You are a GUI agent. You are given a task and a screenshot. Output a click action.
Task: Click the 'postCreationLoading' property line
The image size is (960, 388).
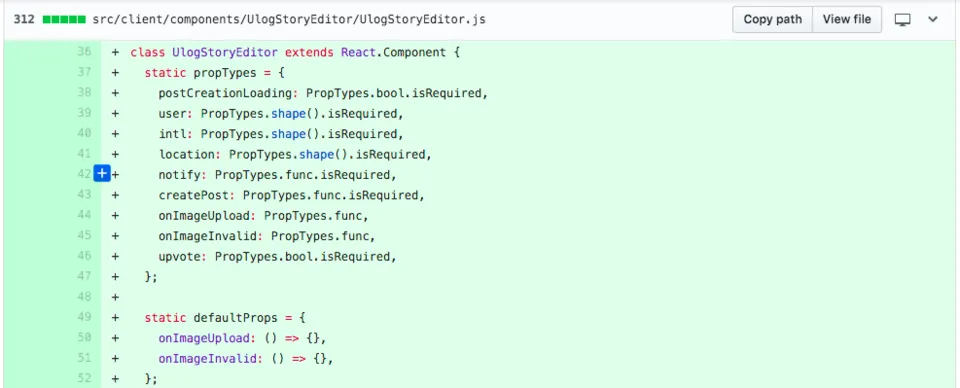pyautogui.click(x=323, y=94)
